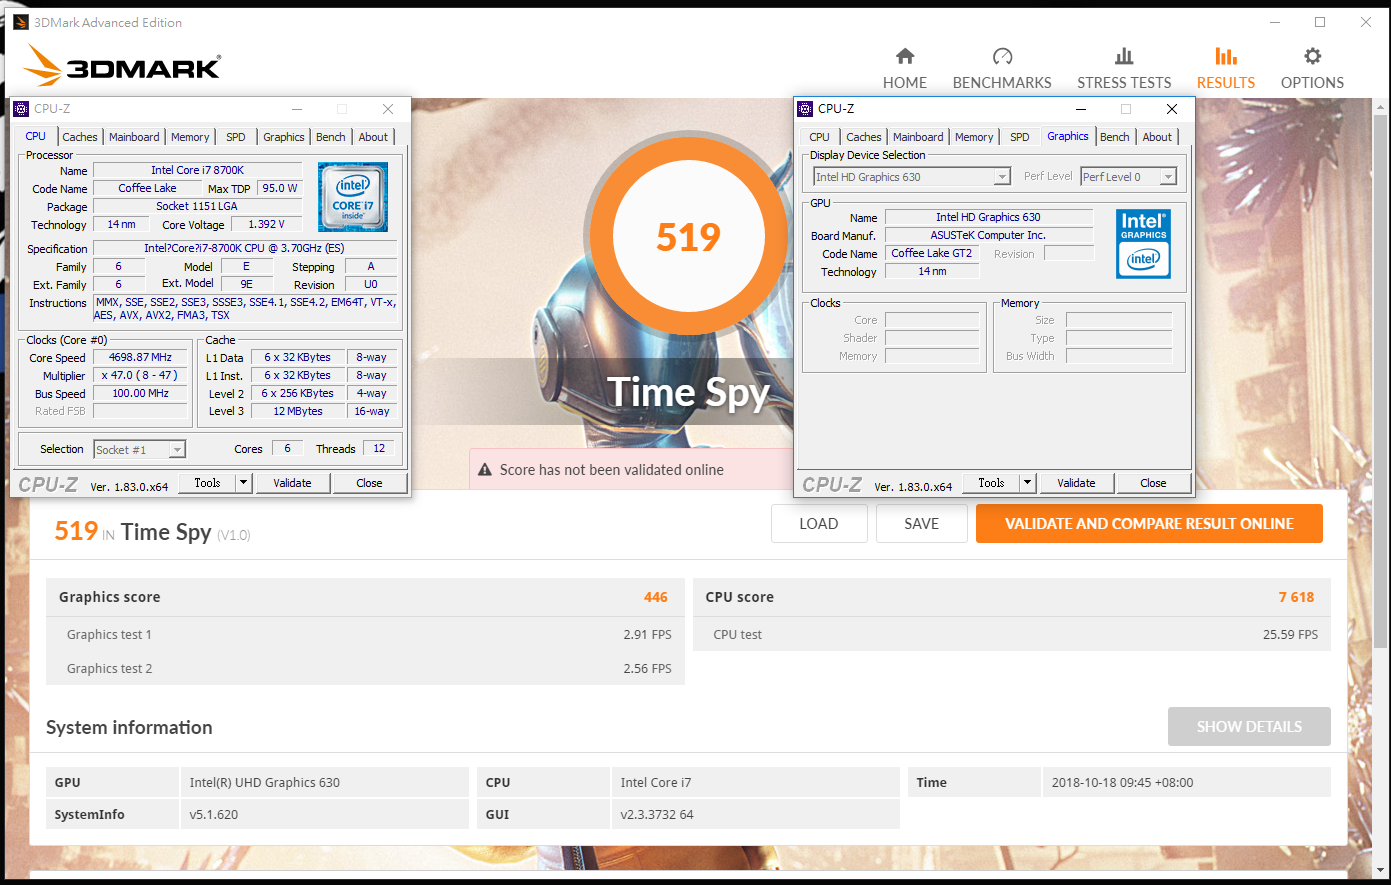Click the Code Name Coffee Lake GT2 field
This screenshot has width=1391, height=885.
coord(932,253)
